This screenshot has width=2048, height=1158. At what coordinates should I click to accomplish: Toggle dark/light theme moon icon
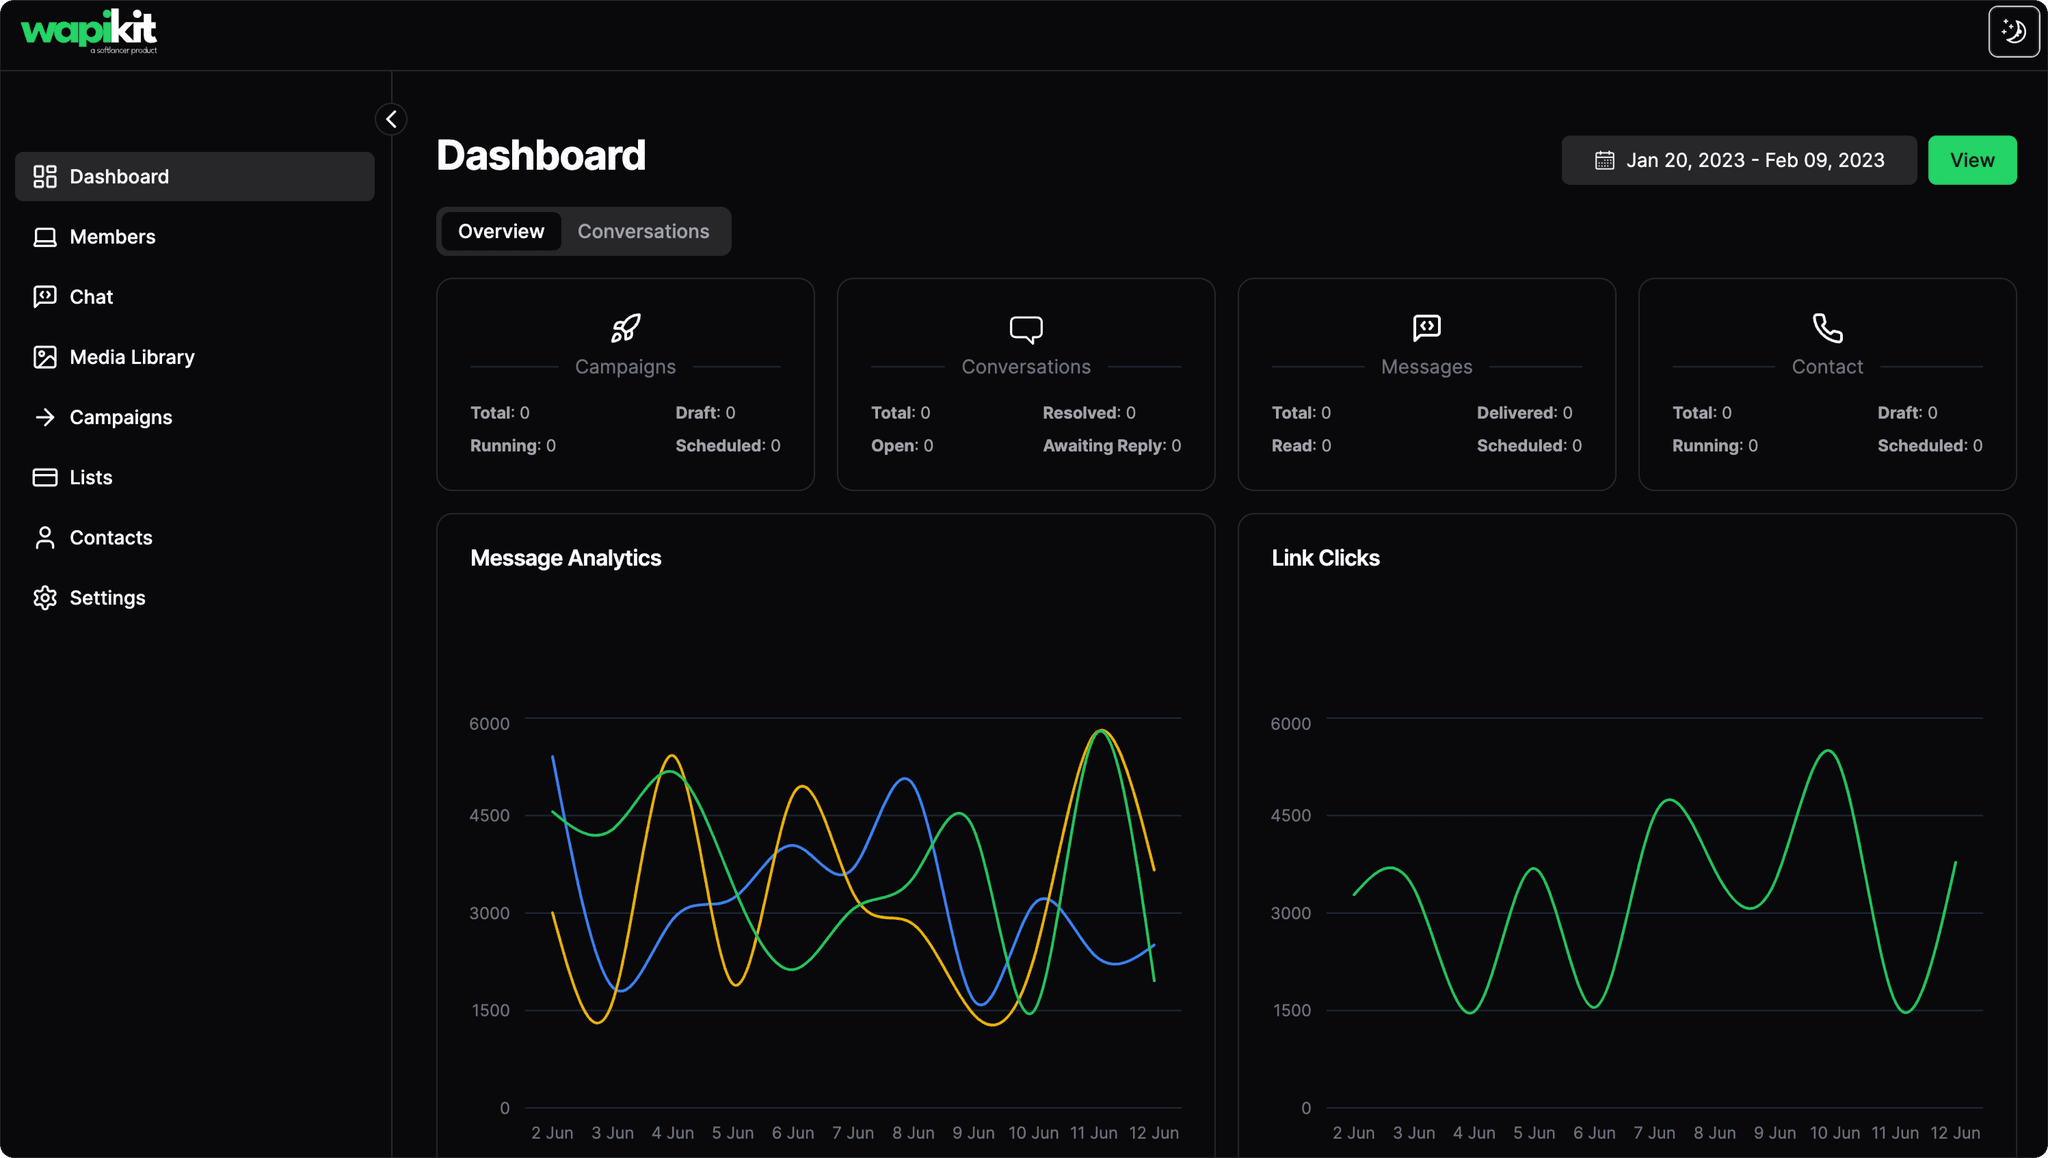(2013, 31)
